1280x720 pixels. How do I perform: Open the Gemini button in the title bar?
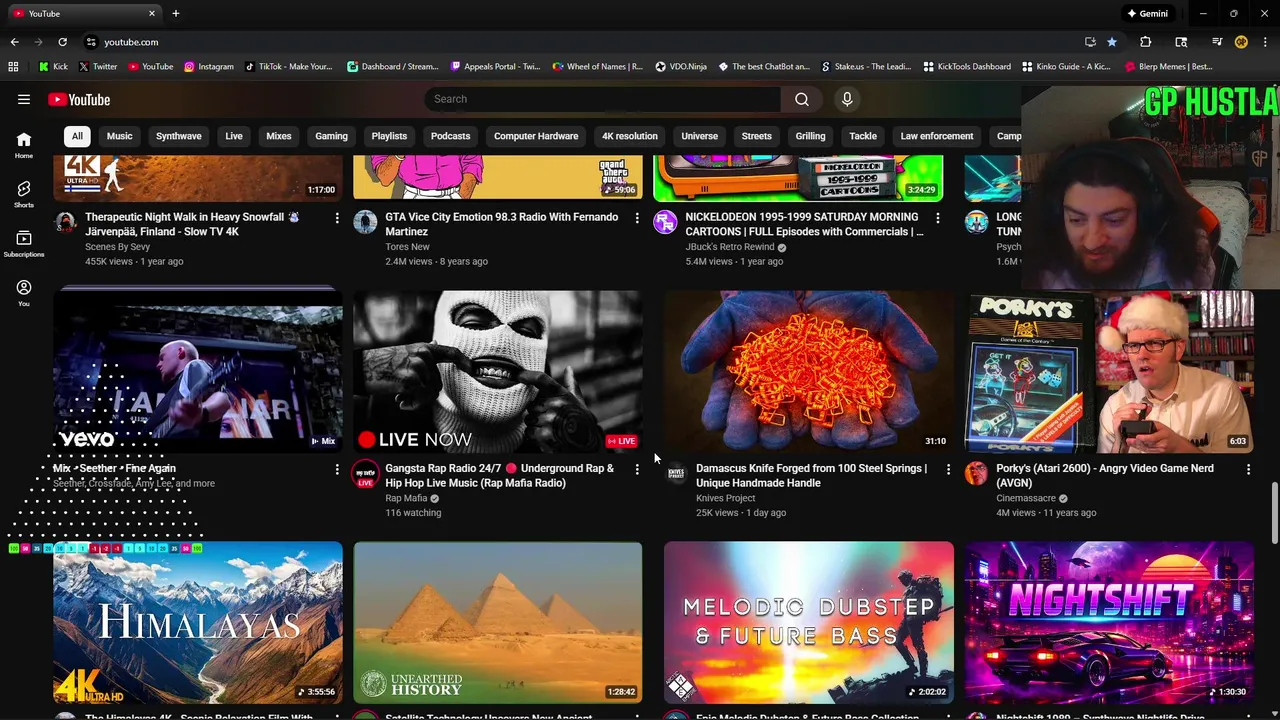coord(1147,14)
